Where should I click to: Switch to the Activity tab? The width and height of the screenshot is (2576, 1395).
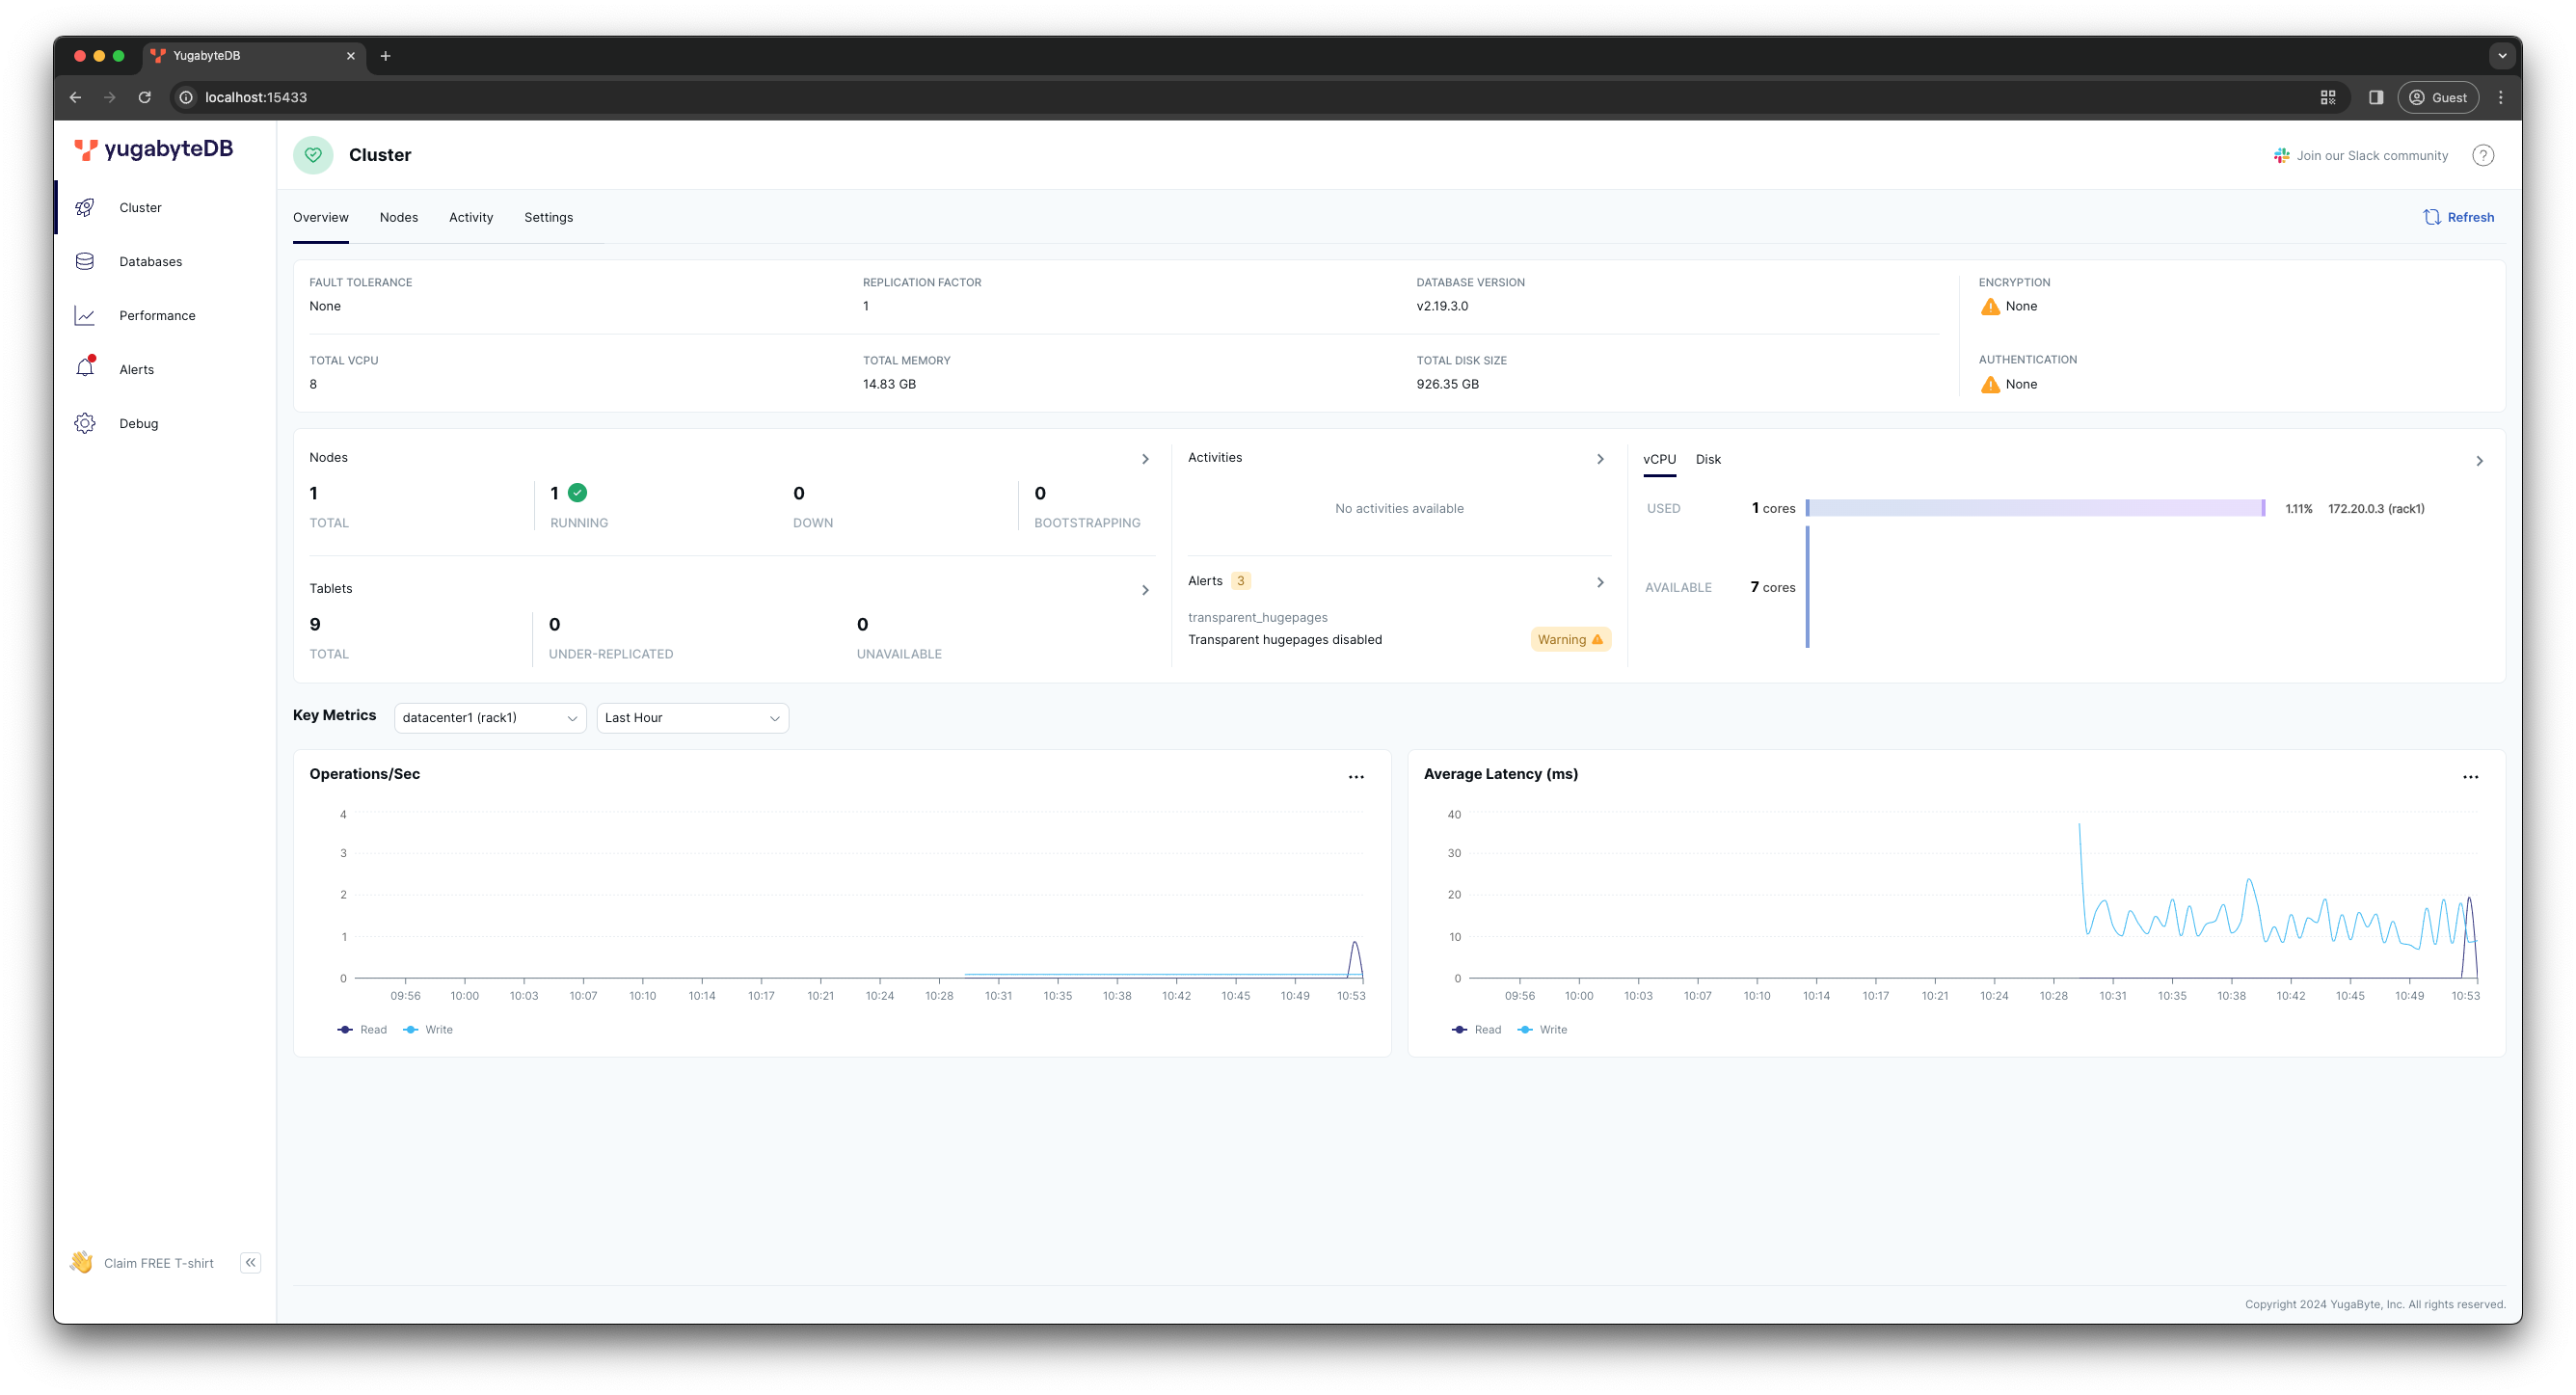pos(469,217)
